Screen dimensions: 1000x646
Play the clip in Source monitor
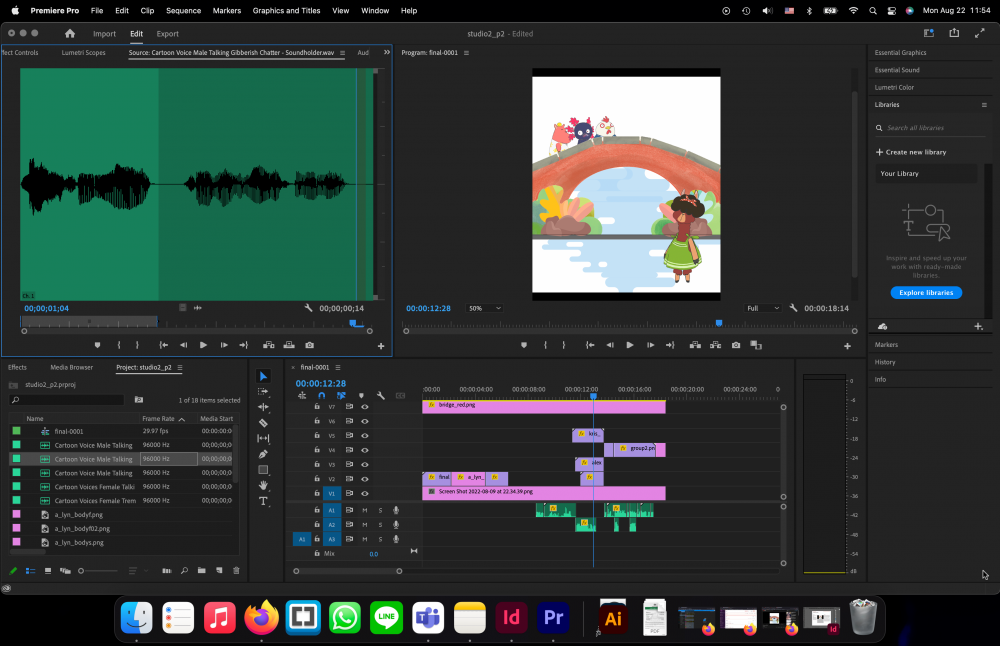point(203,345)
